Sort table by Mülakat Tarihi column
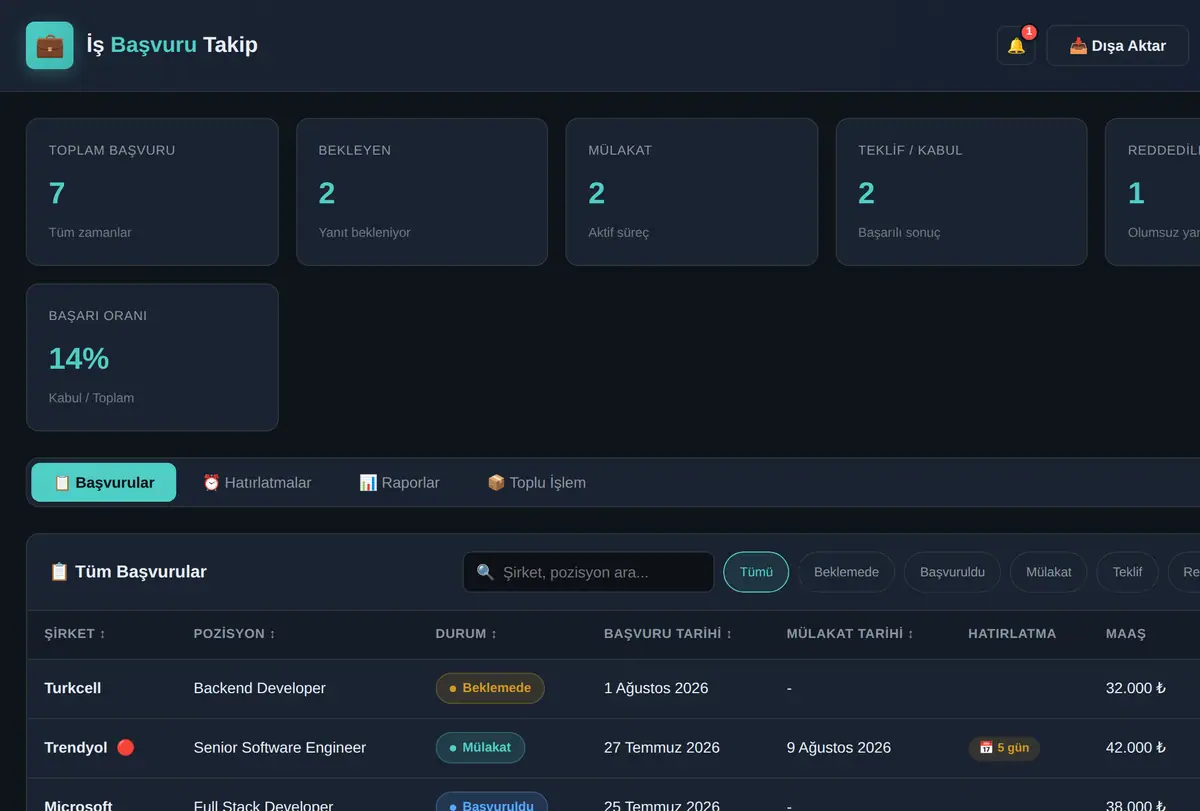This screenshot has width=1200, height=811. [850, 634]
